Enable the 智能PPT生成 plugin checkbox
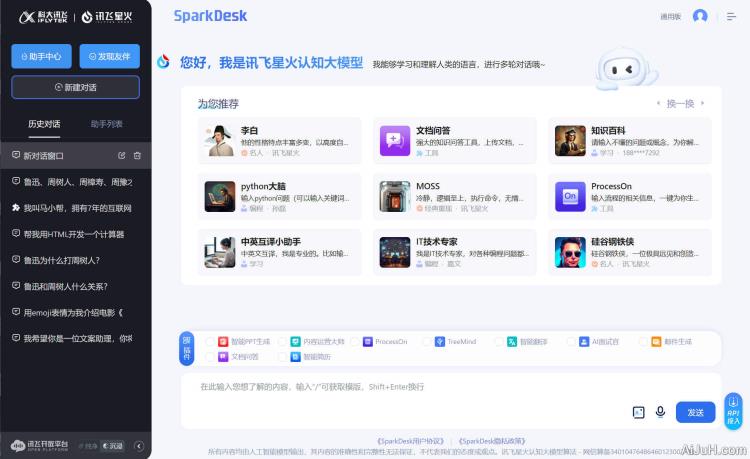 point(210,342)
